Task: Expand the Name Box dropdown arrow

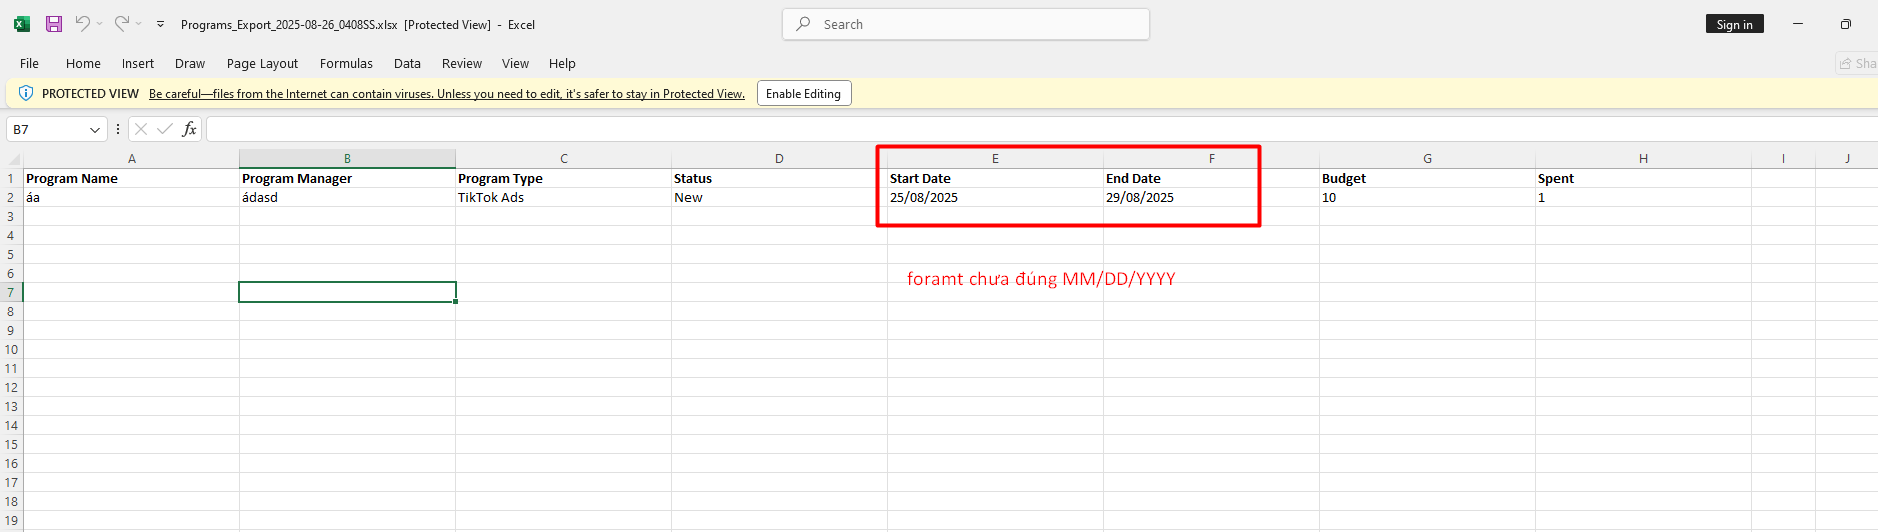Action: pos(95,130)
